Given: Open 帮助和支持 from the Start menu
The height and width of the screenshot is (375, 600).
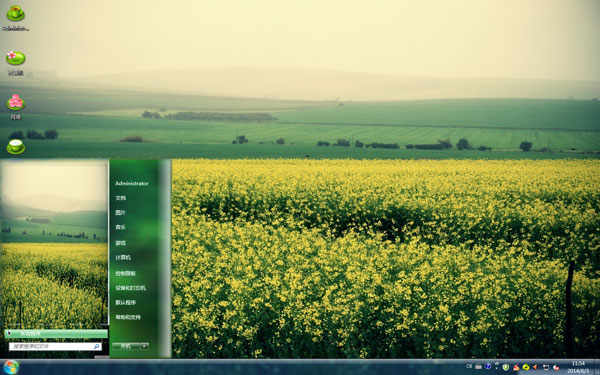Looking at the screenshot, I should pyautogui.click(x=128, y=317).
